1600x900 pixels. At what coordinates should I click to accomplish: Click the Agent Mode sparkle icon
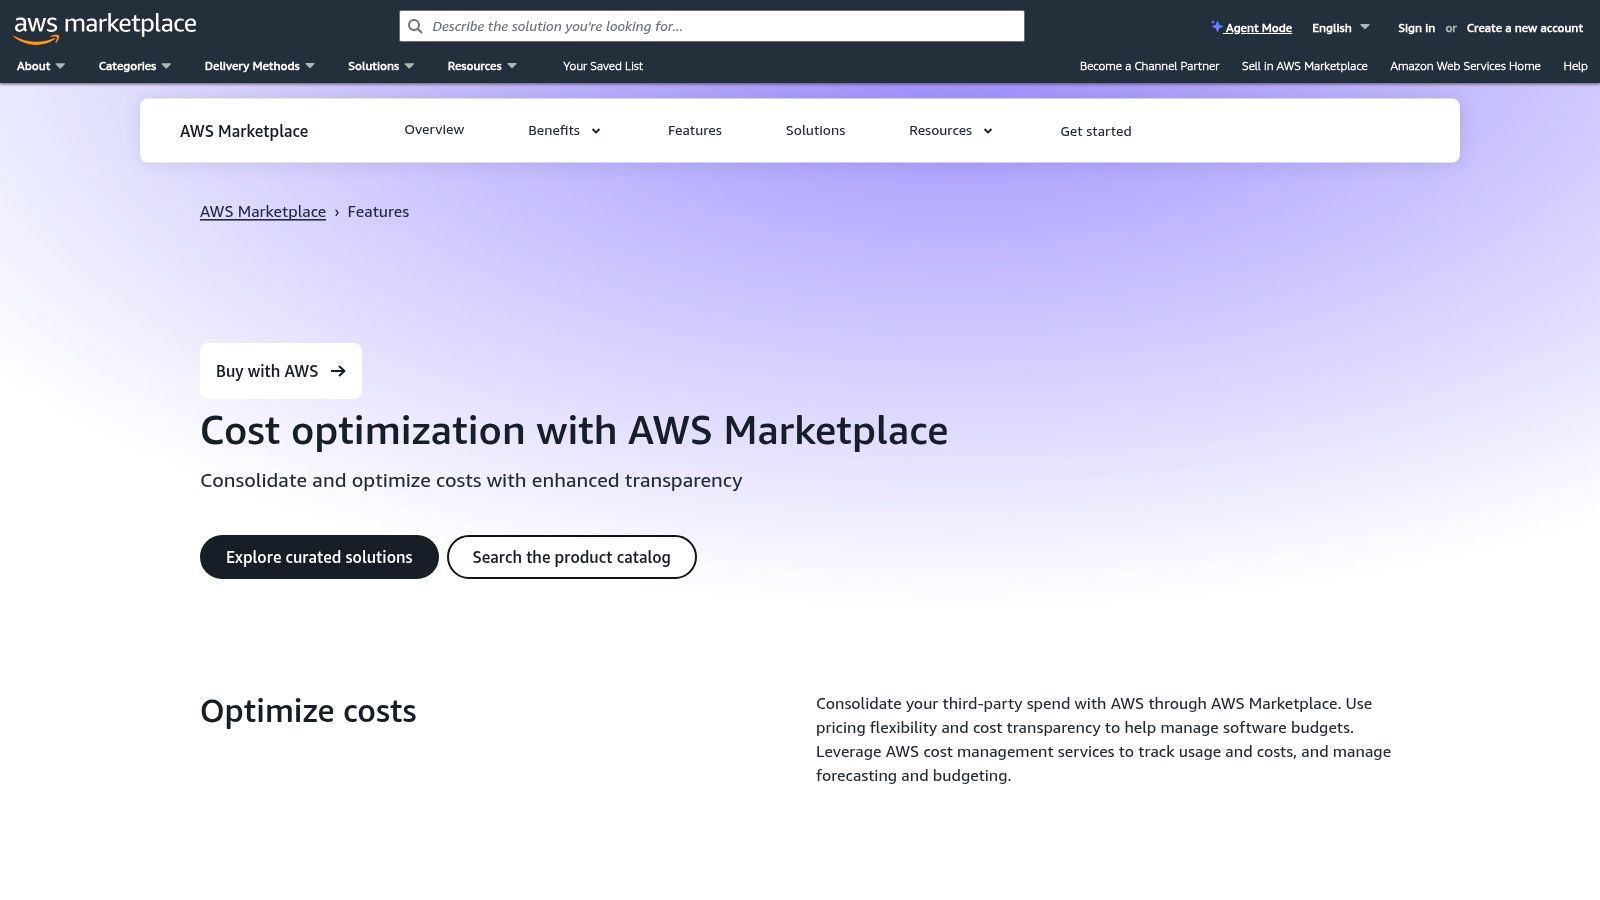[1216, 27]
